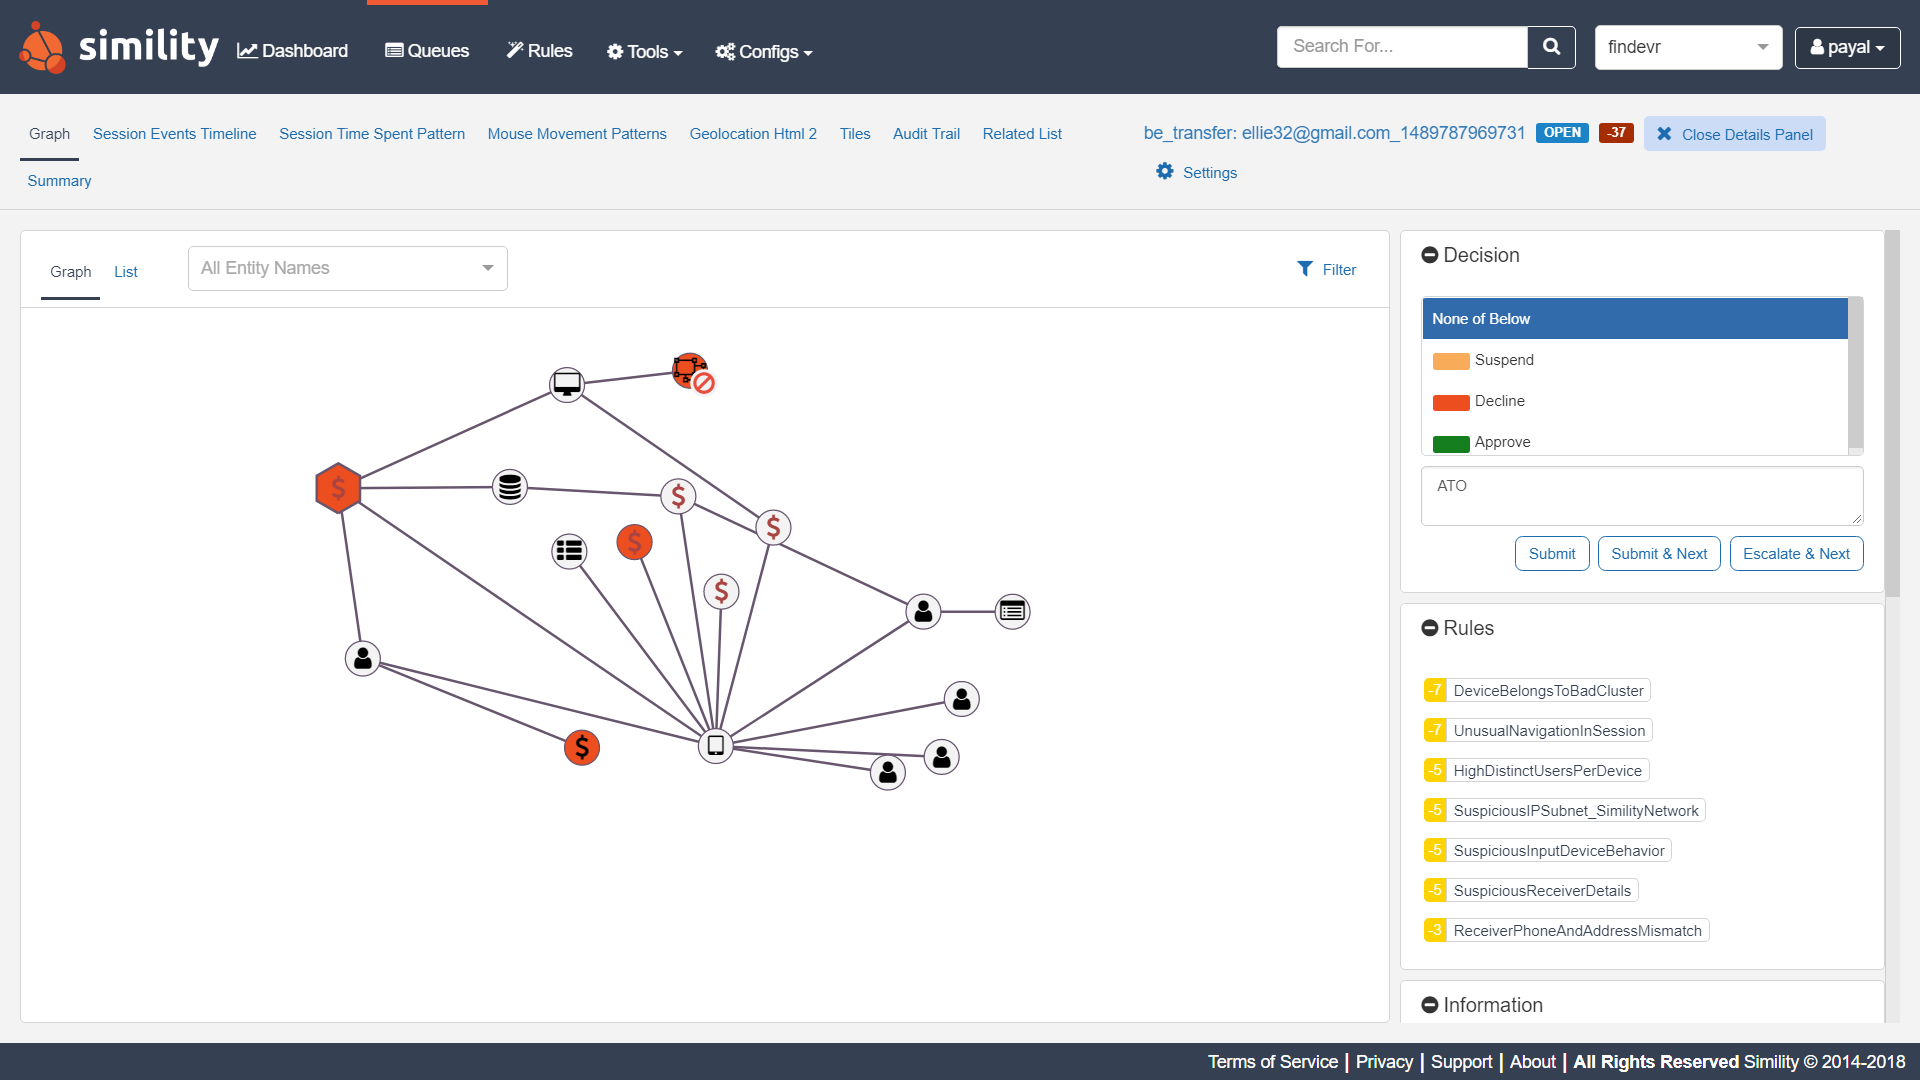The image size is (1920, 1080).
Task: Expand the Tools menu
Action: [645, 51]
